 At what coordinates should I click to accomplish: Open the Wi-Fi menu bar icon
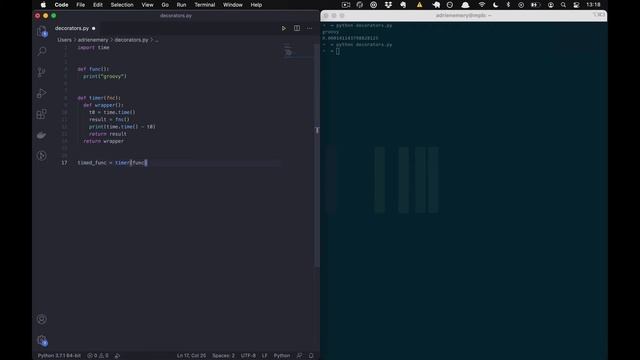482,5
